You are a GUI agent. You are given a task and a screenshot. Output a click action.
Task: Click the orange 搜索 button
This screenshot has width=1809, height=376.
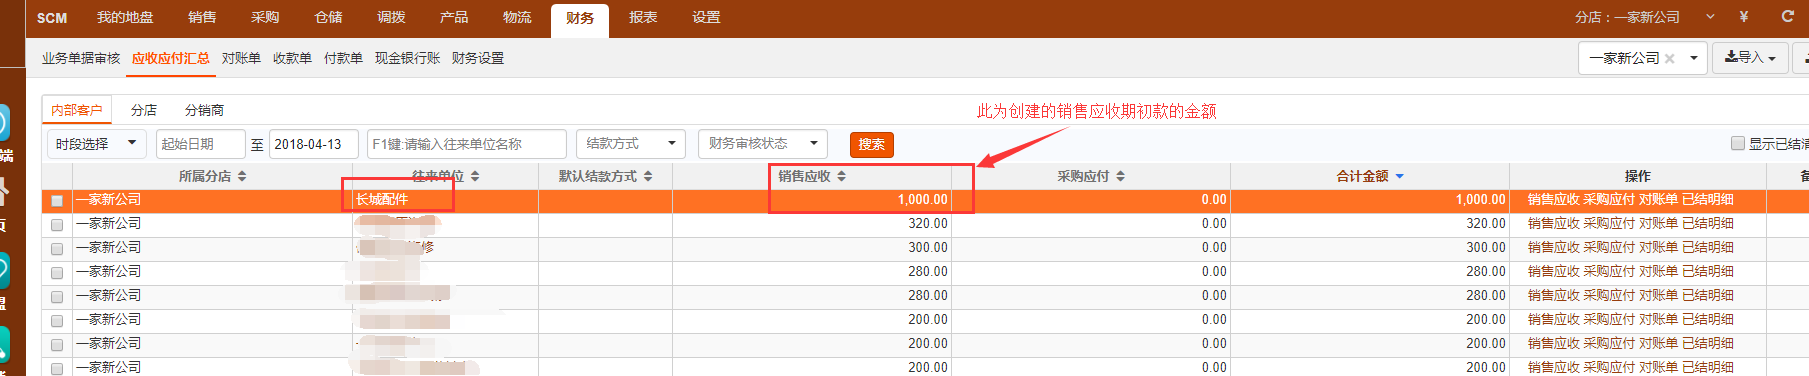872,145
